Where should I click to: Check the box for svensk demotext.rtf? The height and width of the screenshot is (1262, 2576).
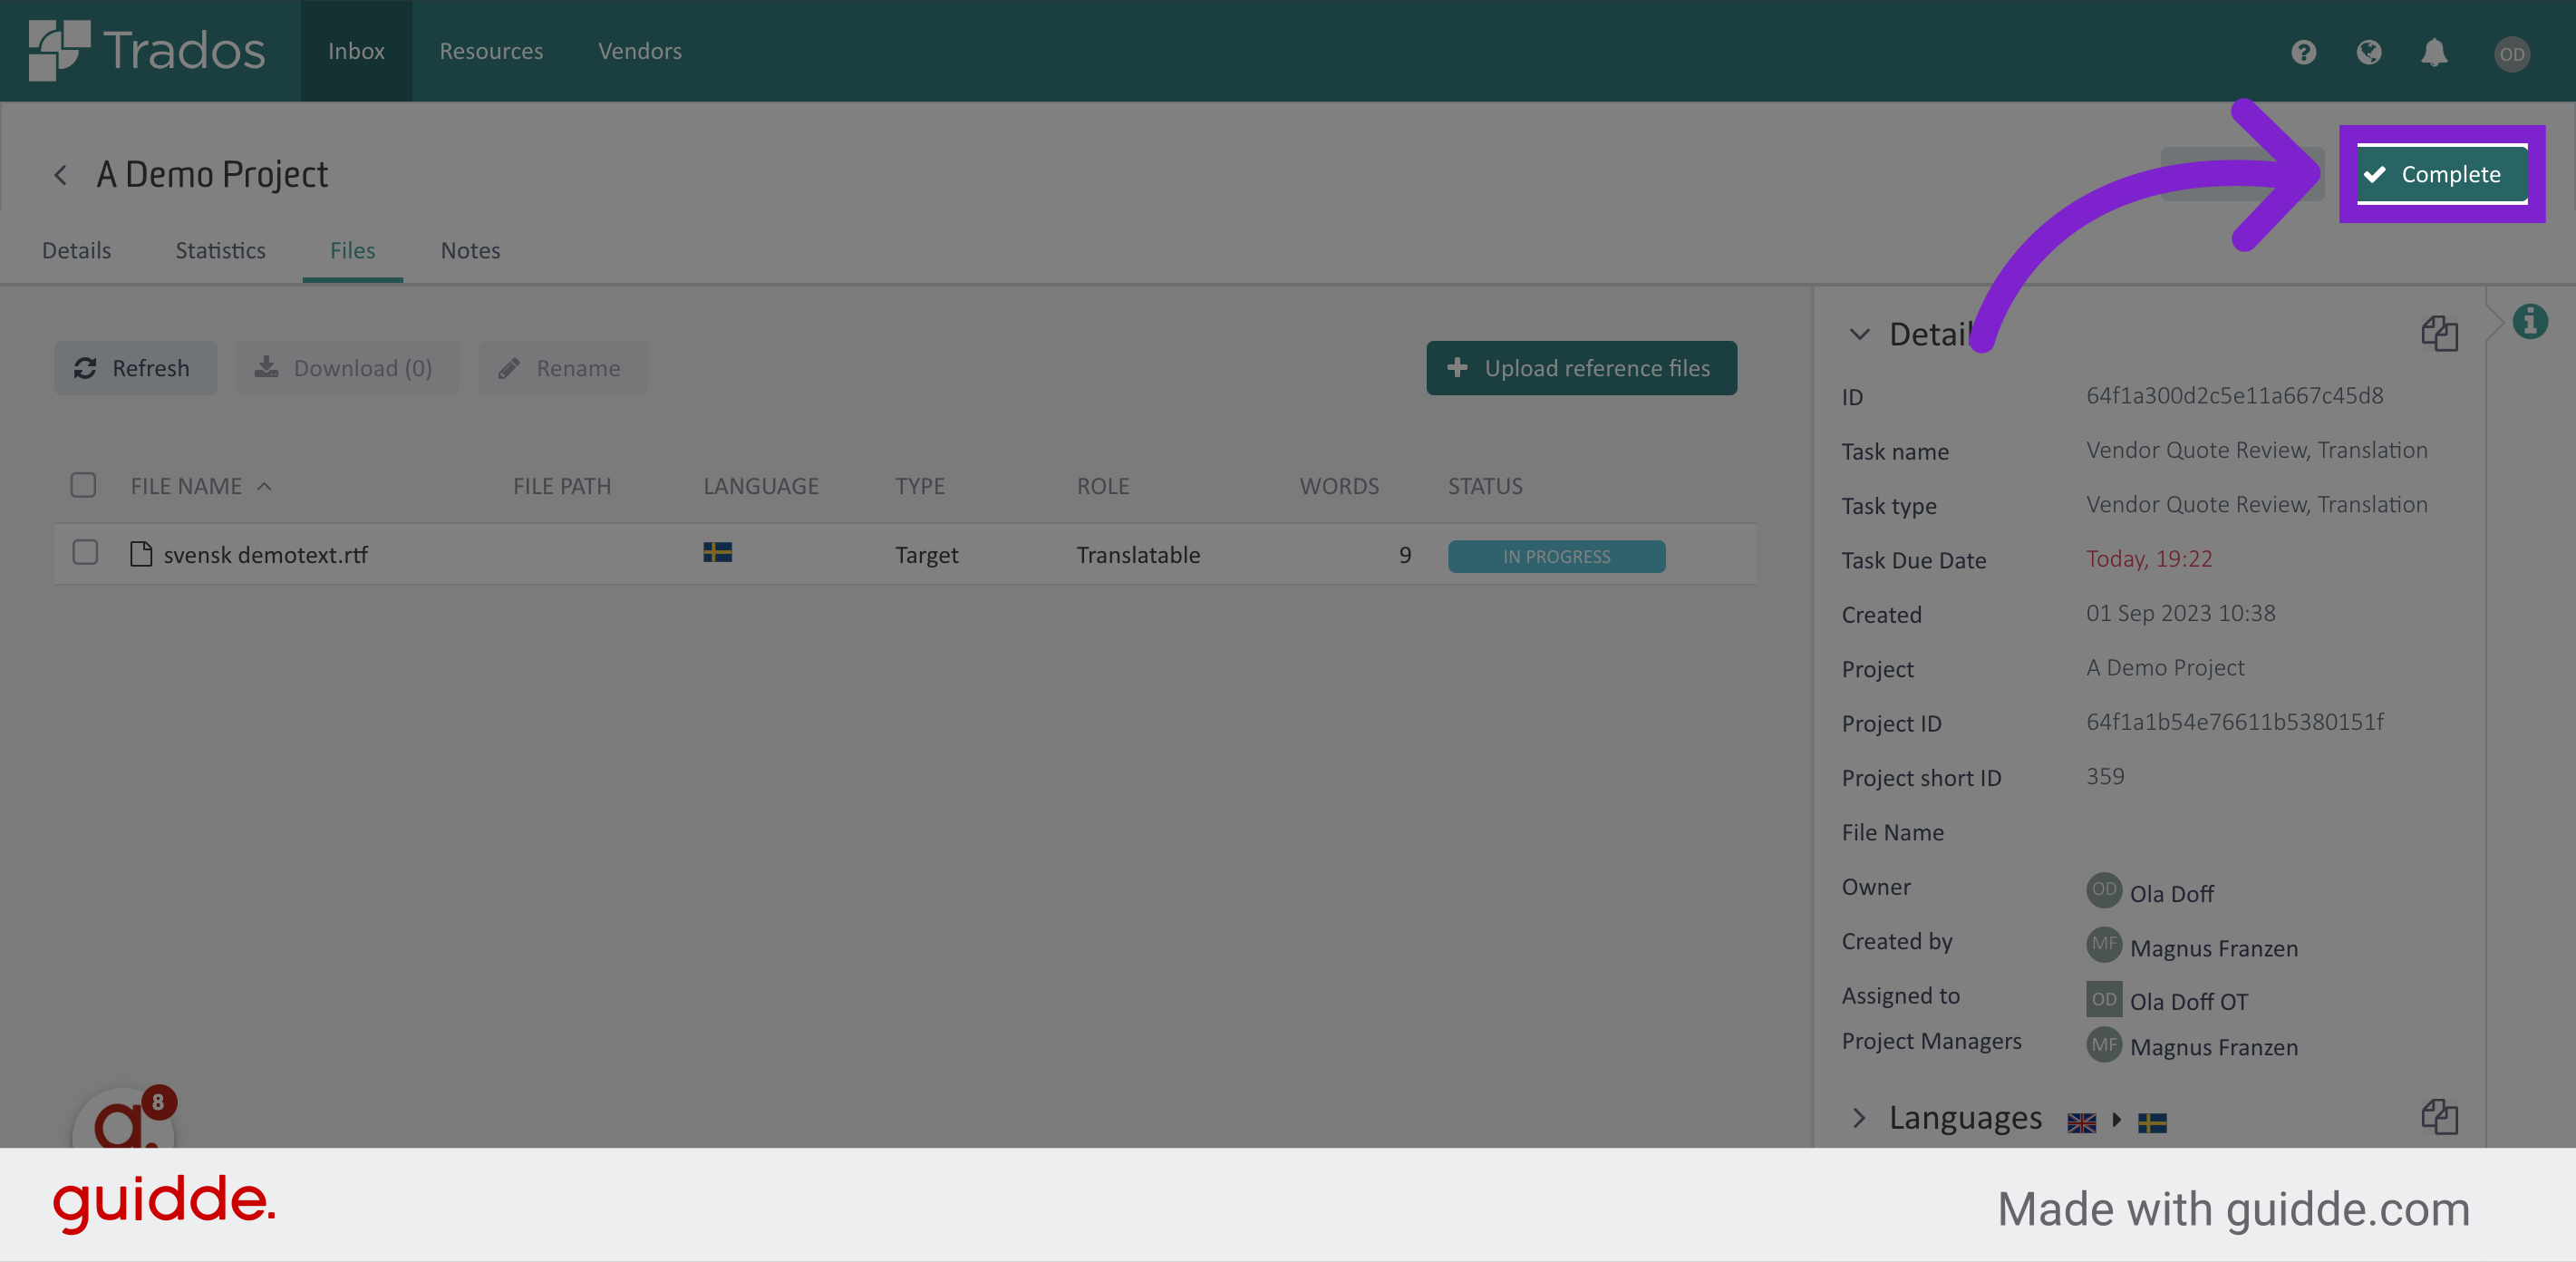click(85, 552)
